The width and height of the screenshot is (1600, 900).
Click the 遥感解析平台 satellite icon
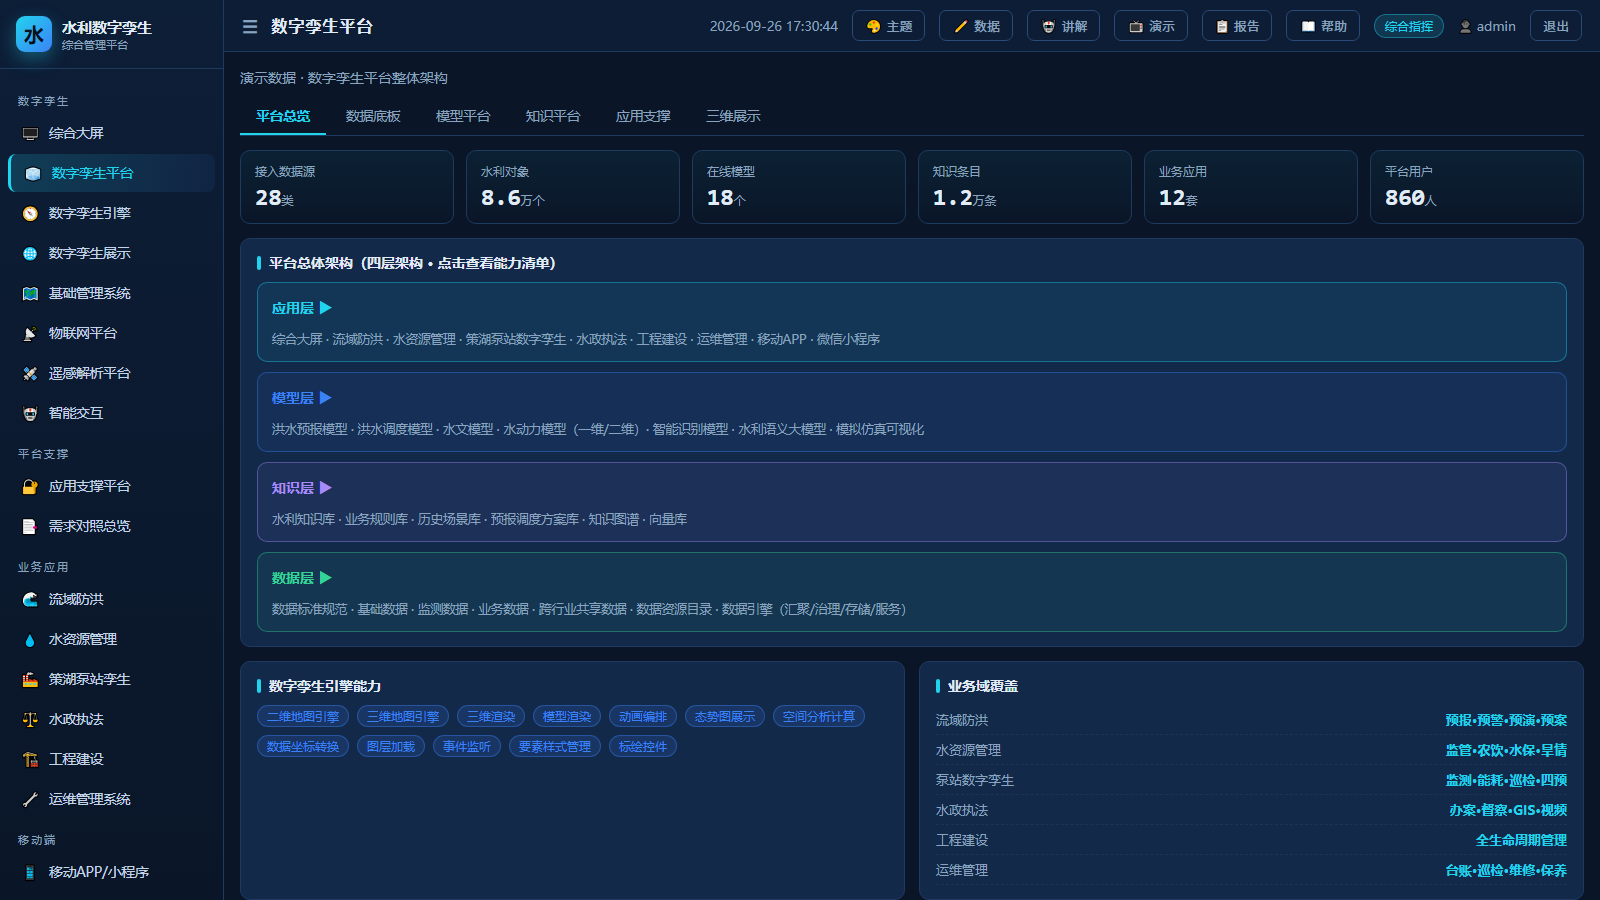tap(30, 374)
